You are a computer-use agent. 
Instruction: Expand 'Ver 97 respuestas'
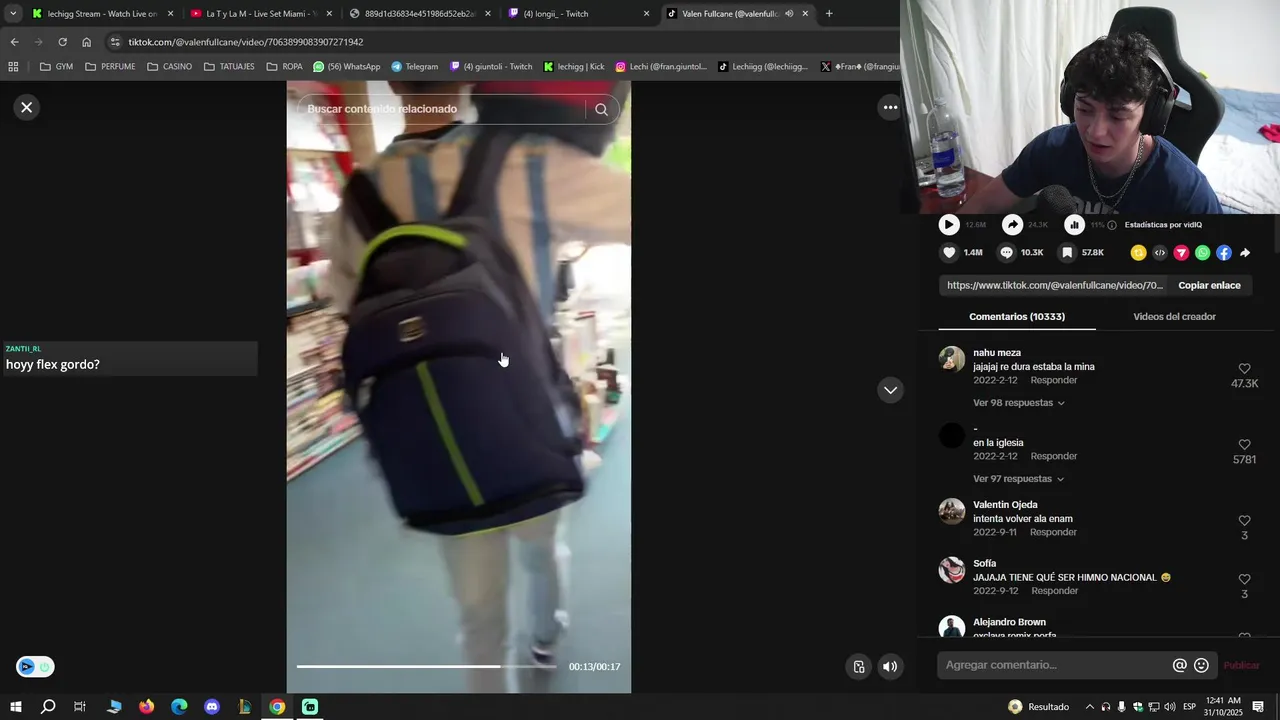click(x=1018, y=479)
